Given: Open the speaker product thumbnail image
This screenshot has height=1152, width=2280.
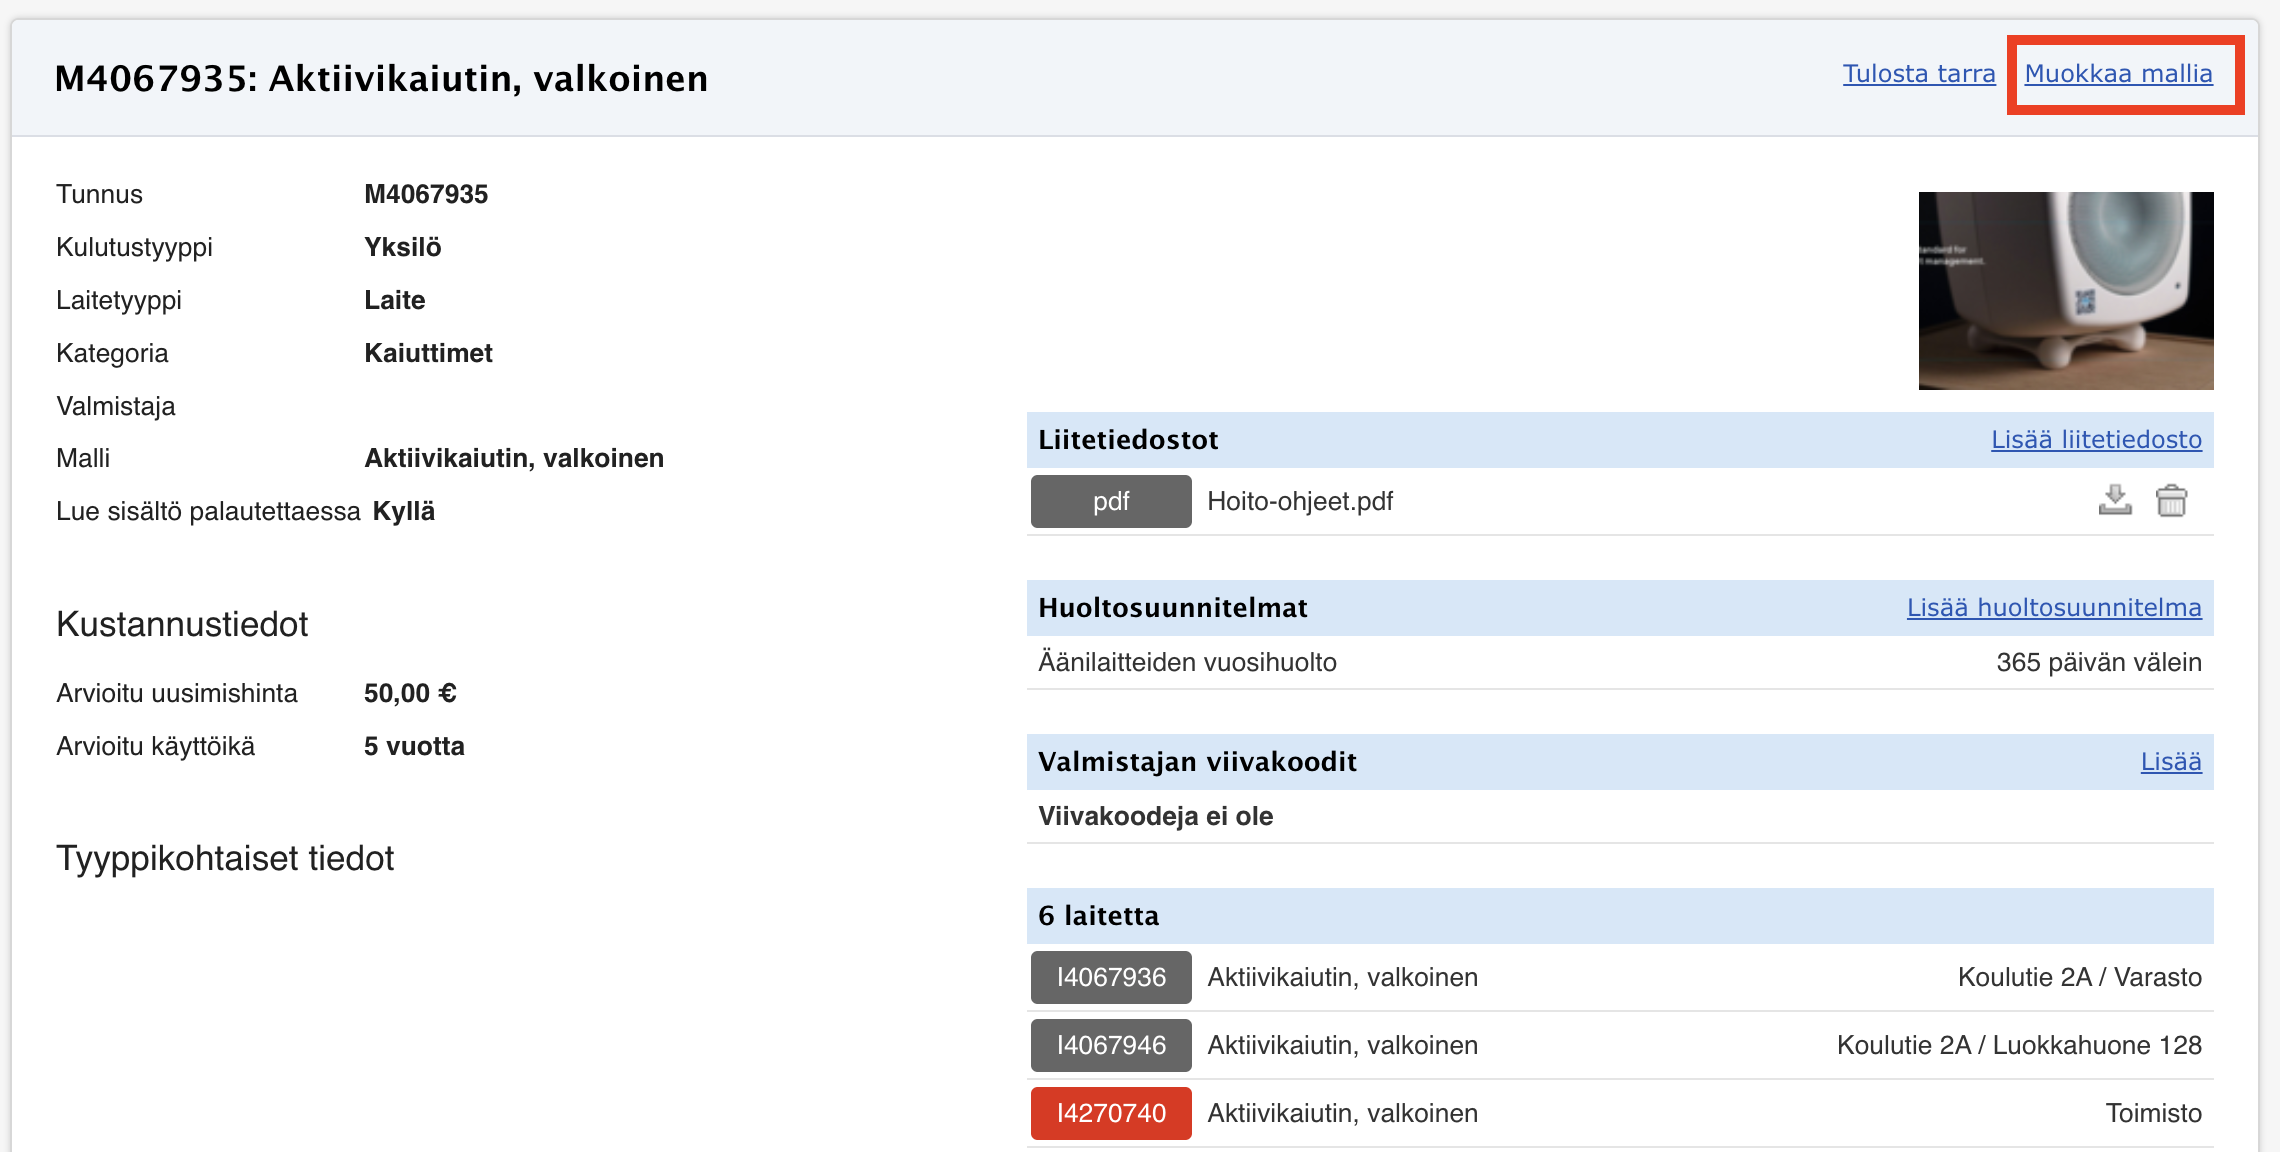Looking at the screenshot, I should (x=2065, y=290).
